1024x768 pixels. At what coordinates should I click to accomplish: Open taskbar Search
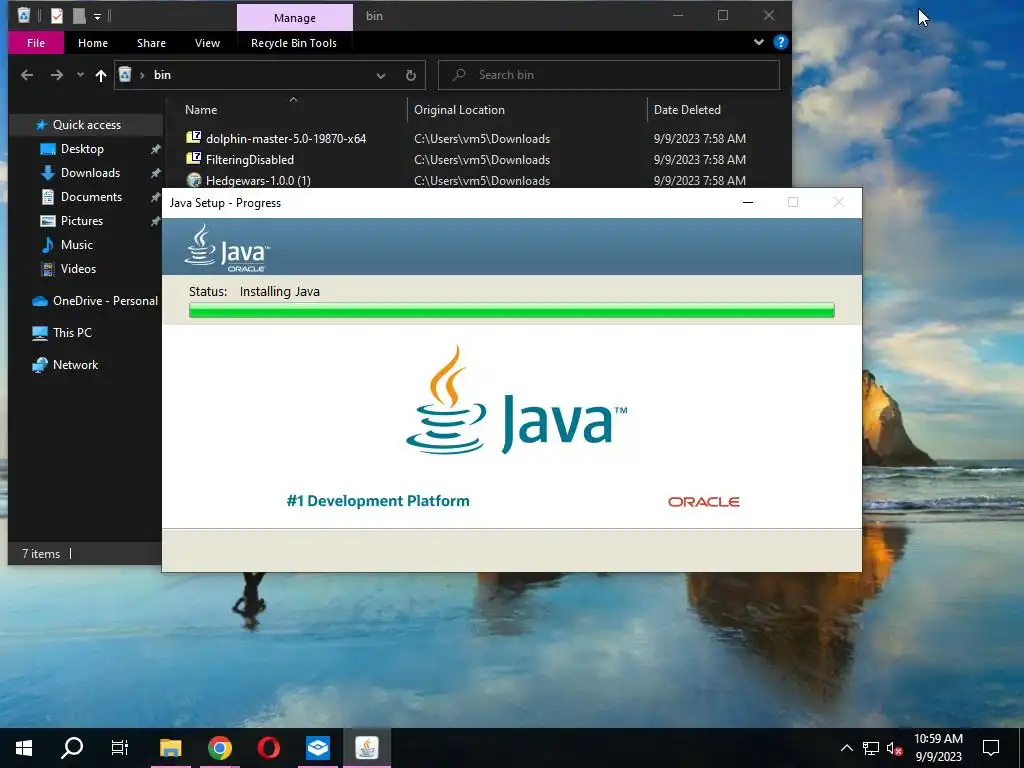coord(72,748)
